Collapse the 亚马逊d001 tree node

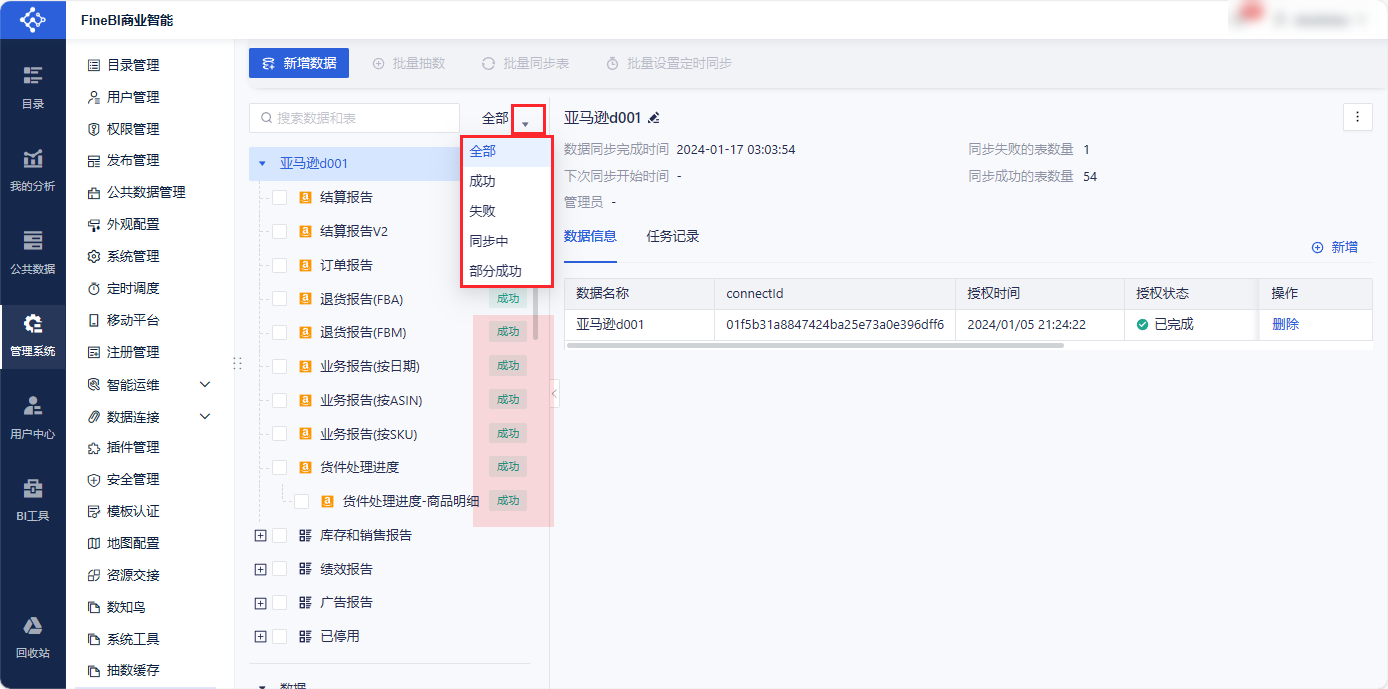coord(262,163)
